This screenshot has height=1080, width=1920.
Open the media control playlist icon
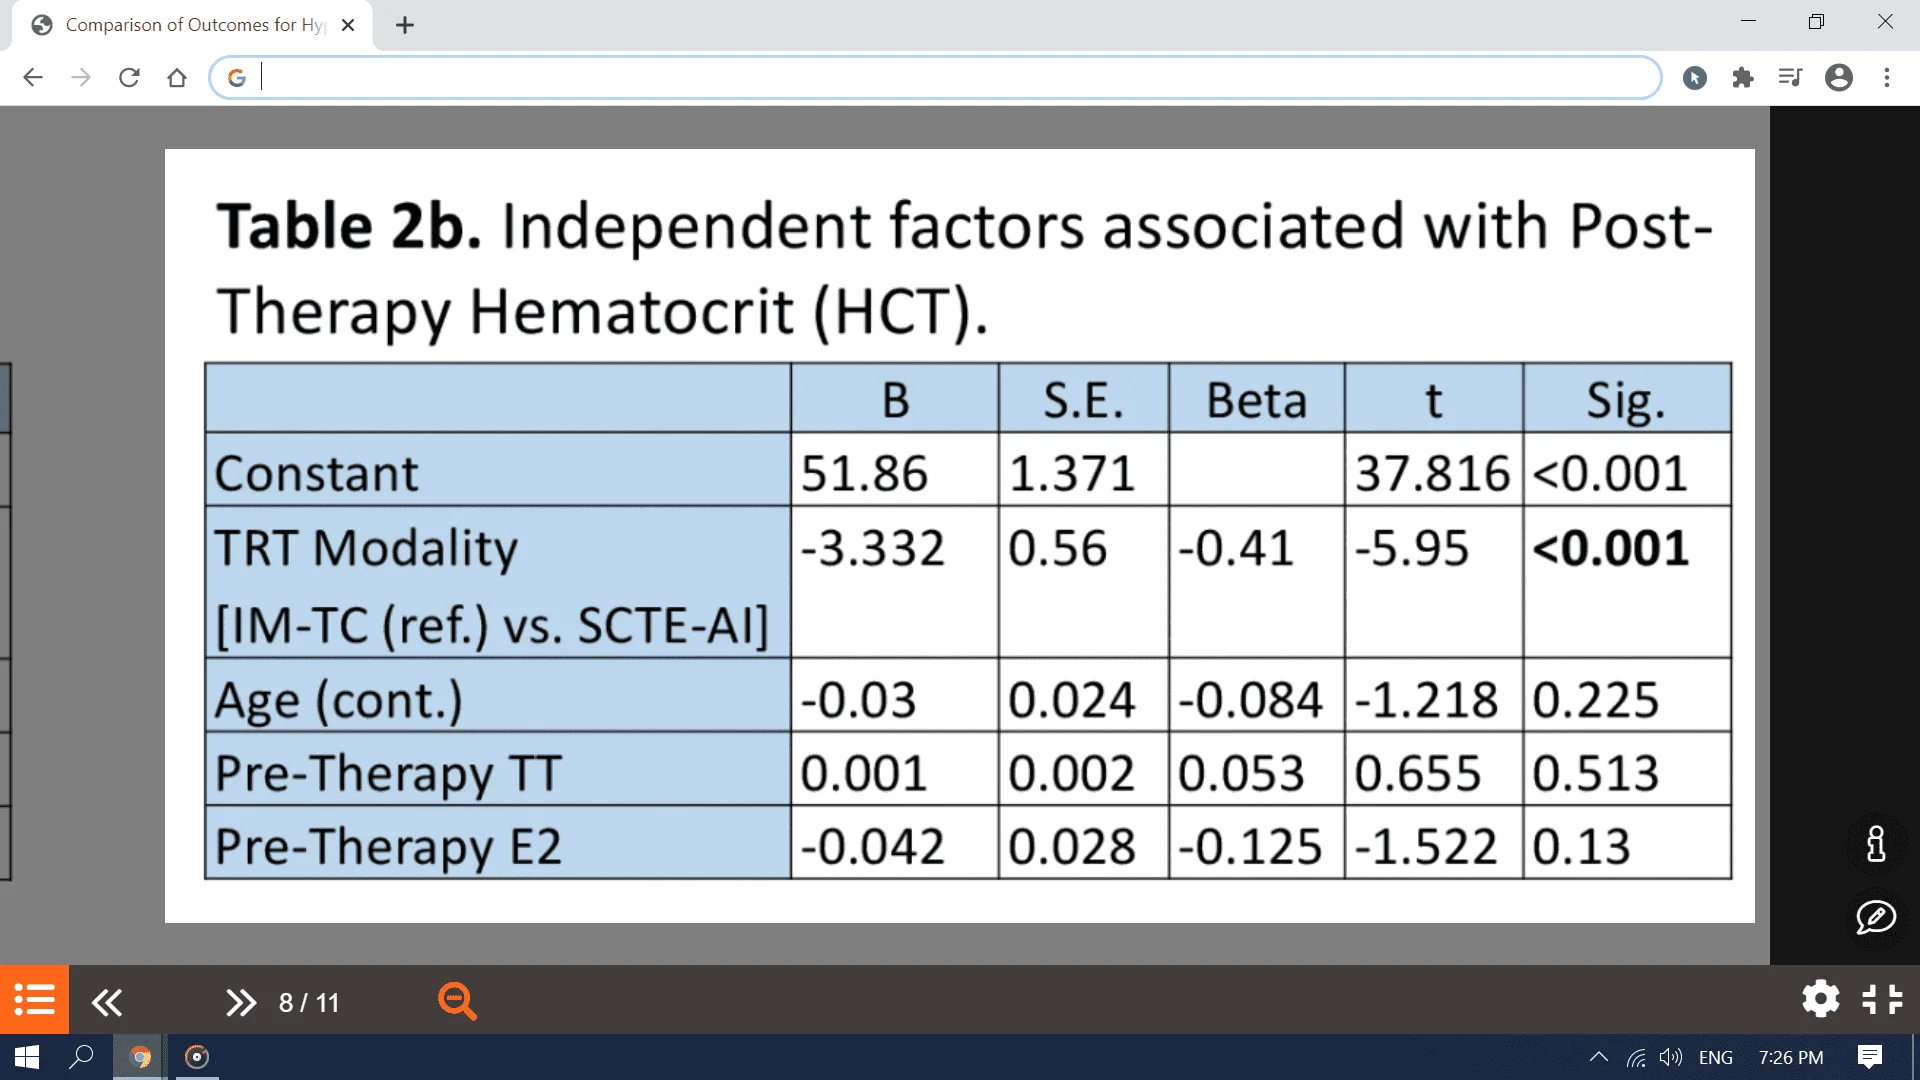tap(1790, 78)
